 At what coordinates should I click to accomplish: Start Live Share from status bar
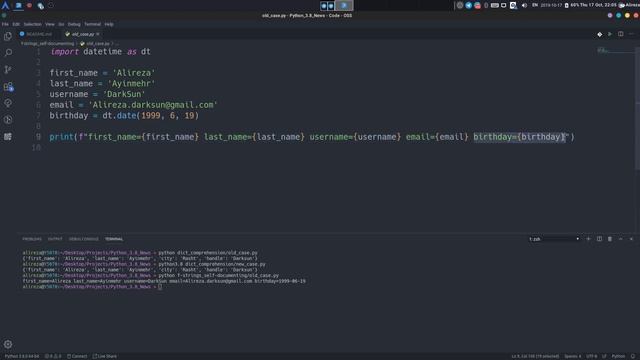tap(105, 356)
